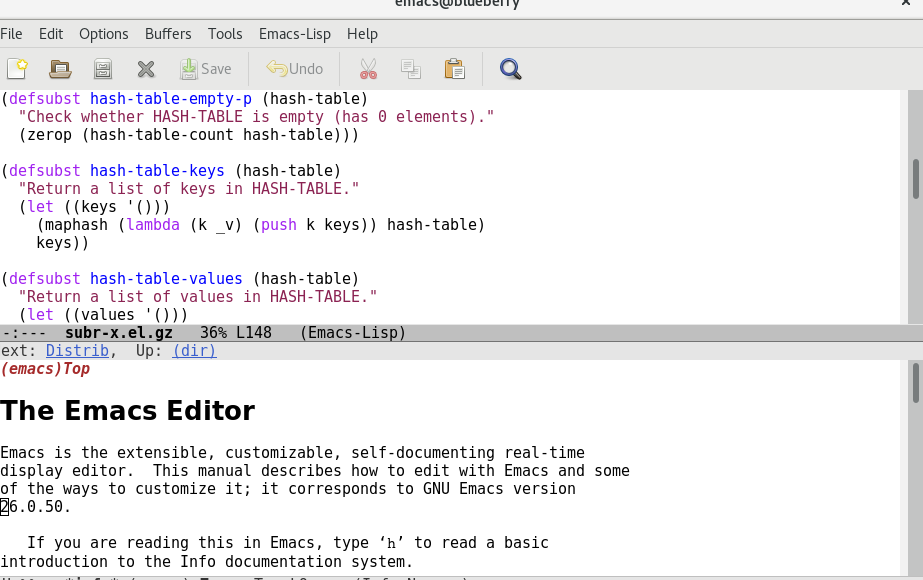923x580 pixels.
Task: Open the File menu
Action: coord(11,34)
